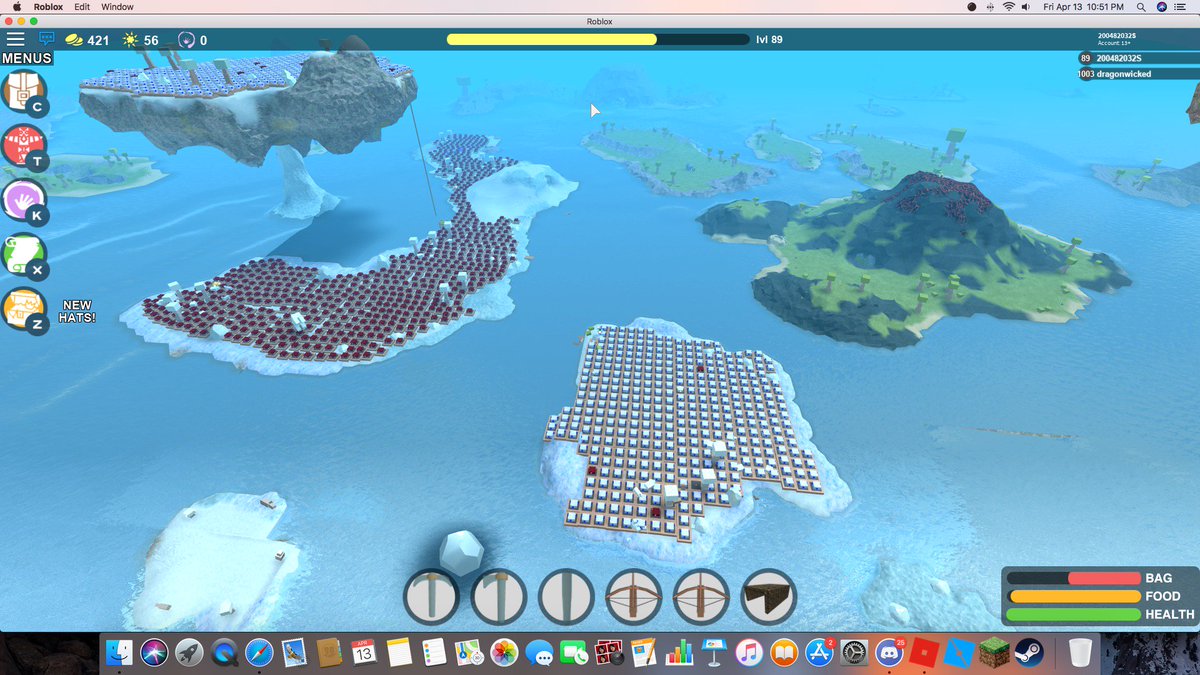This screenshot has width=1200, height=675.
Task: Open the tribe totem menu marked T
Action: 22,146
